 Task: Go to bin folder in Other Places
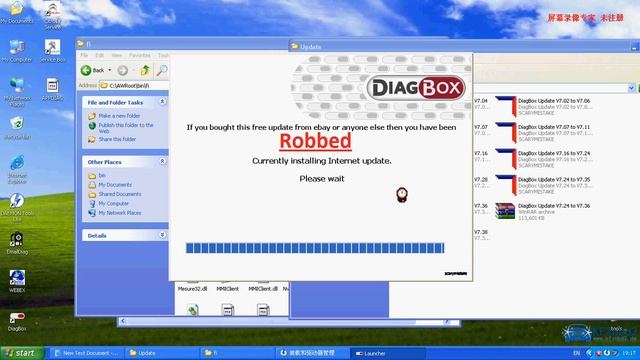102,176
